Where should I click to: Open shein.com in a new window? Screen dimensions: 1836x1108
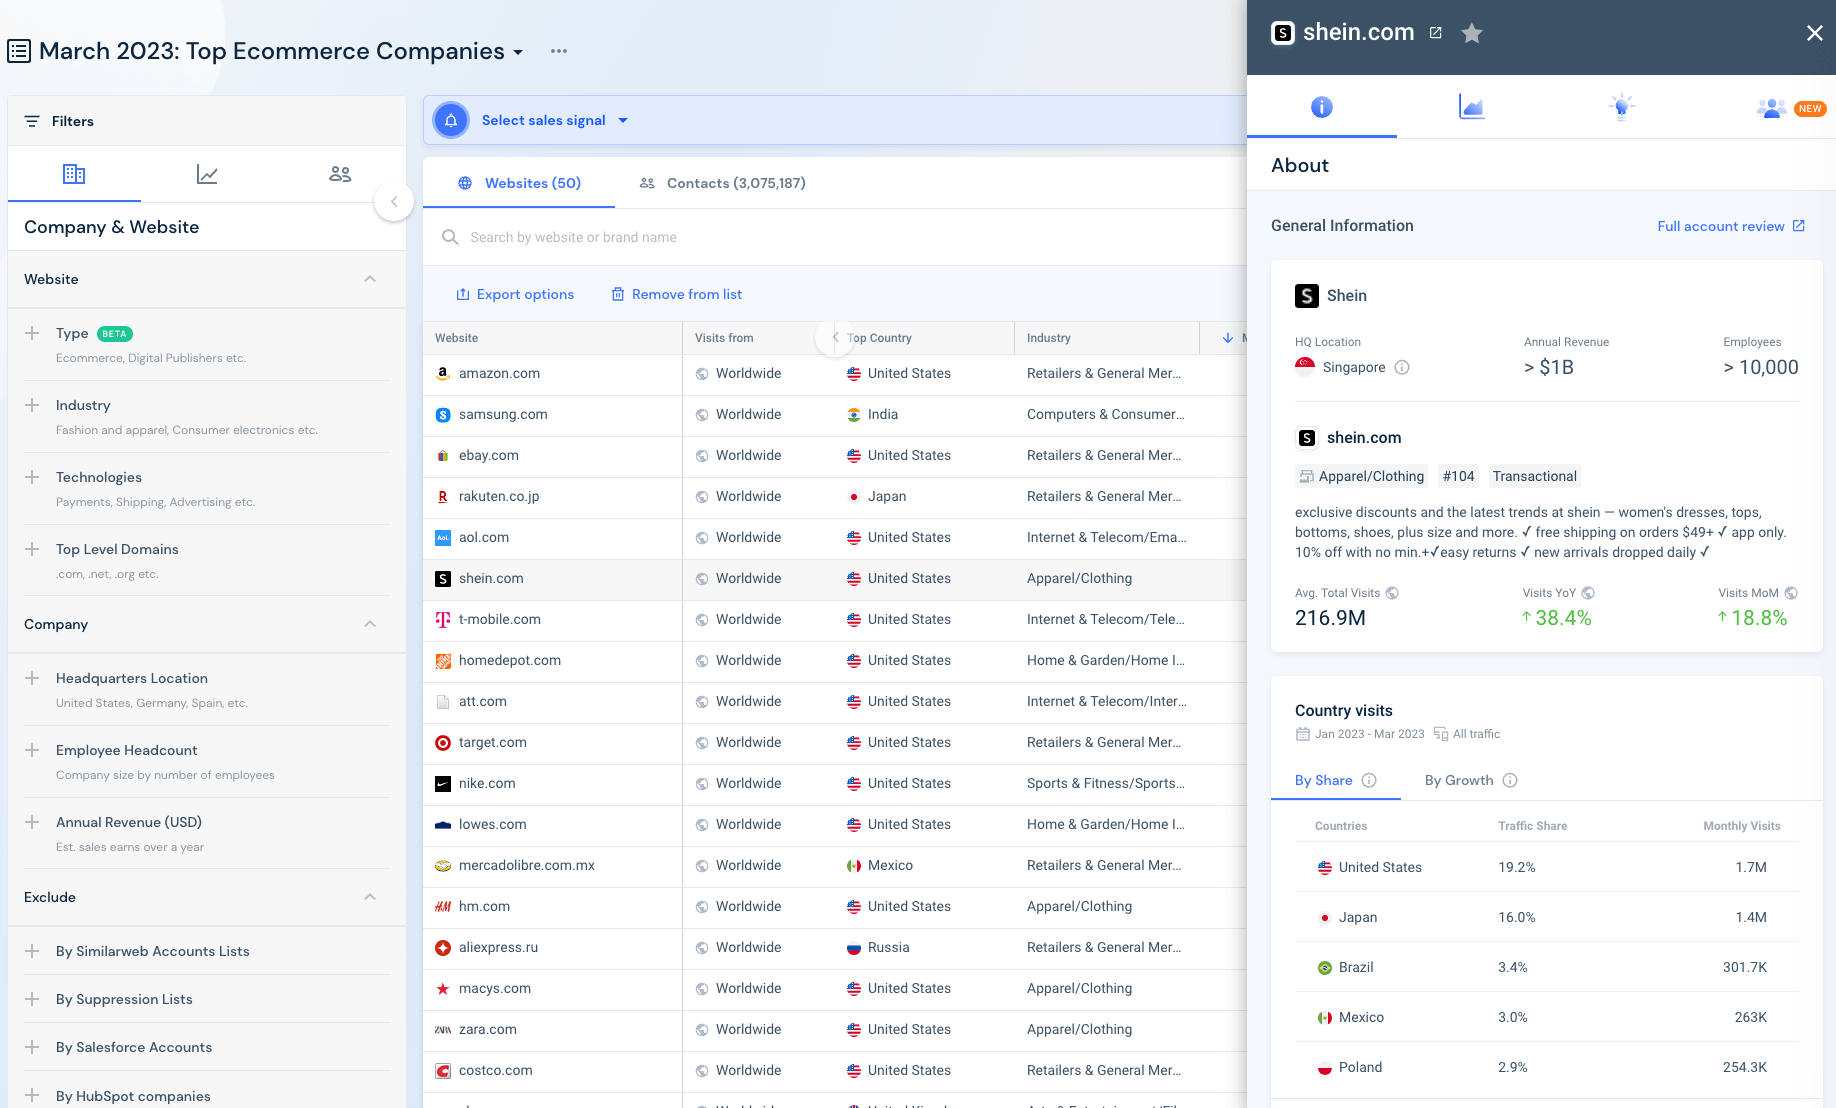[1435, 32]
